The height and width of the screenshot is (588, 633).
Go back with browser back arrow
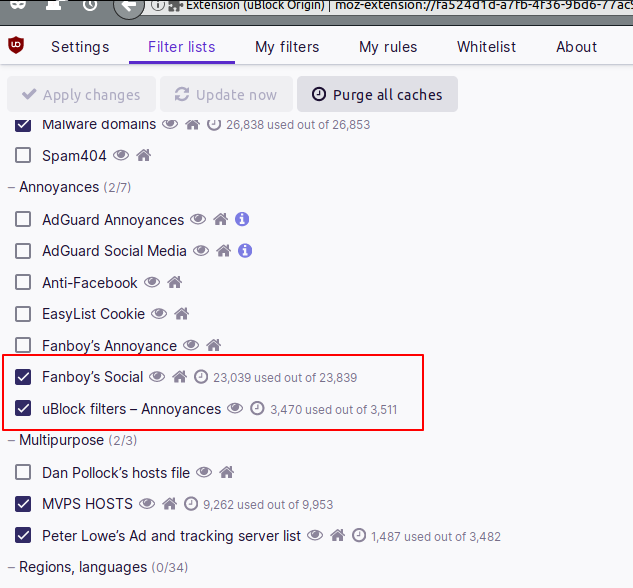(128, 6)
